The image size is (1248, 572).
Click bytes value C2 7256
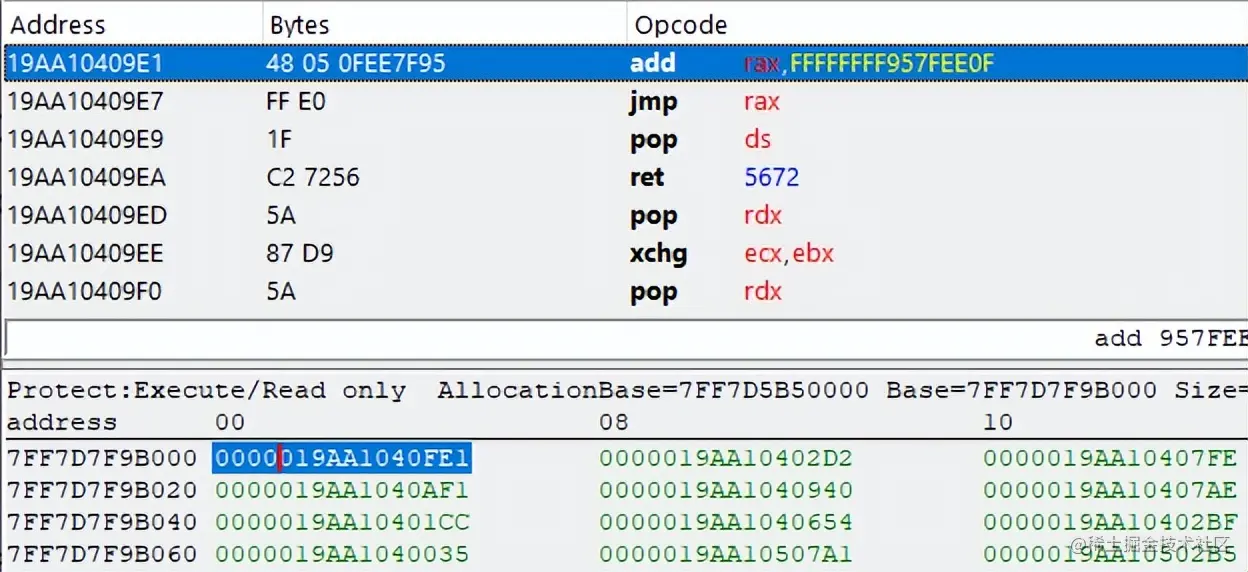[313, 177]
